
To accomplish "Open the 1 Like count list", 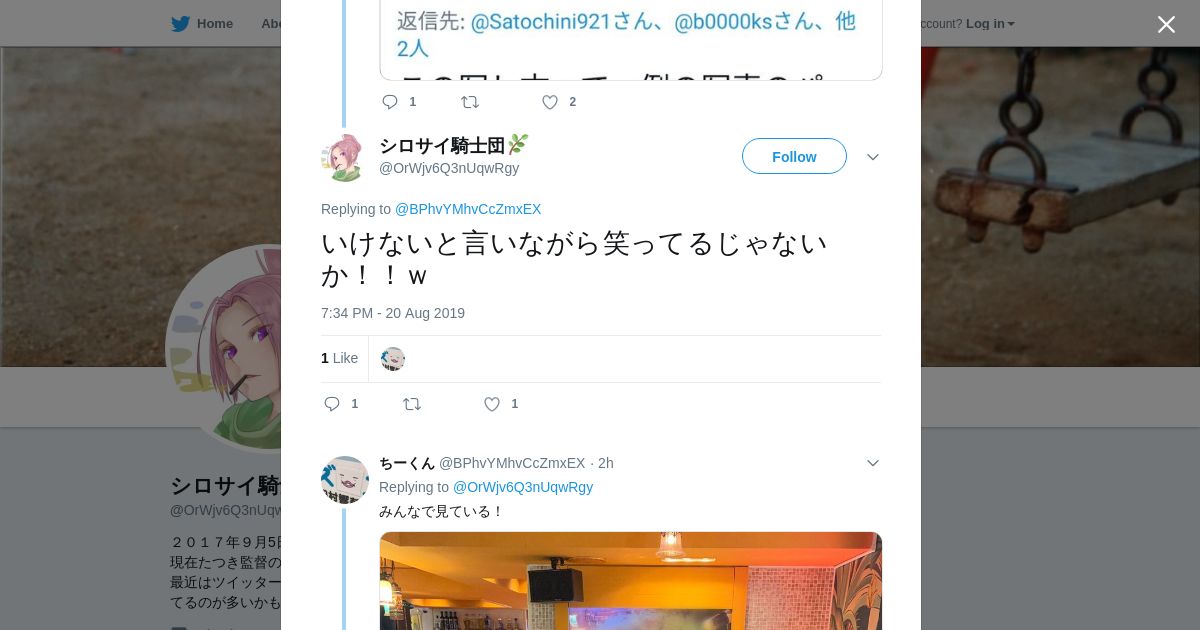I will [x=339, y=358].
